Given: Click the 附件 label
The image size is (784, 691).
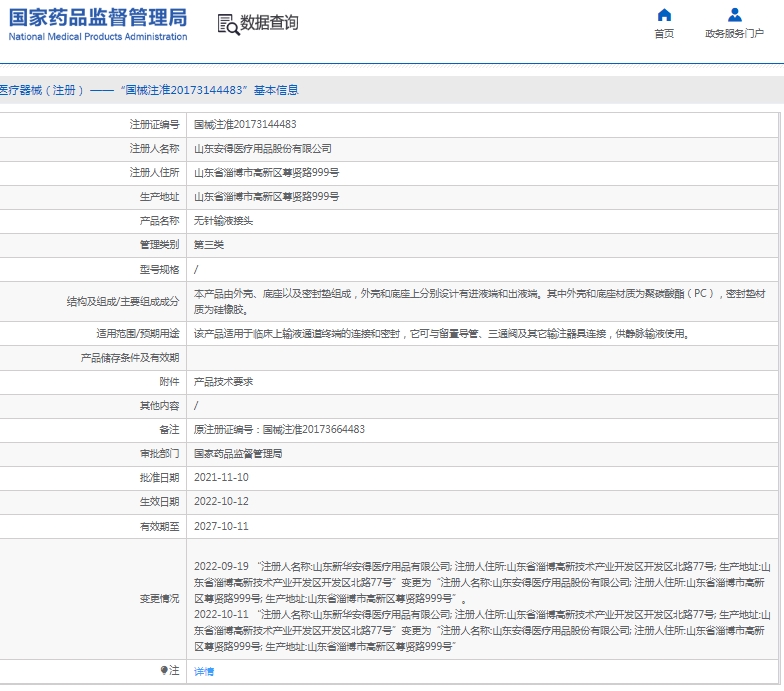Looking at the screenshot, I should [170, 382].
